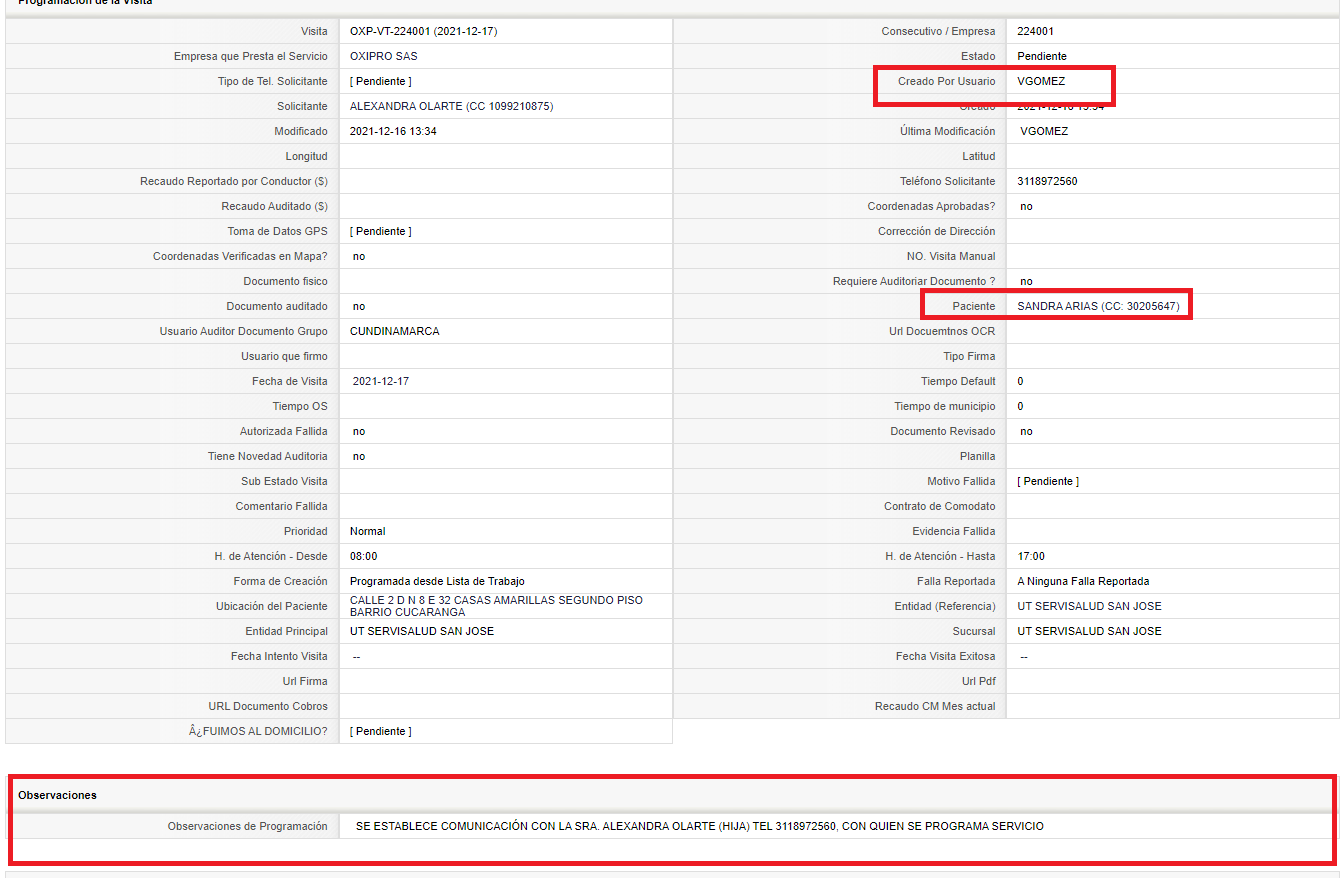1343x878 pixels.
Task: Click Tiempo Default value 0
Action: 1020,381
